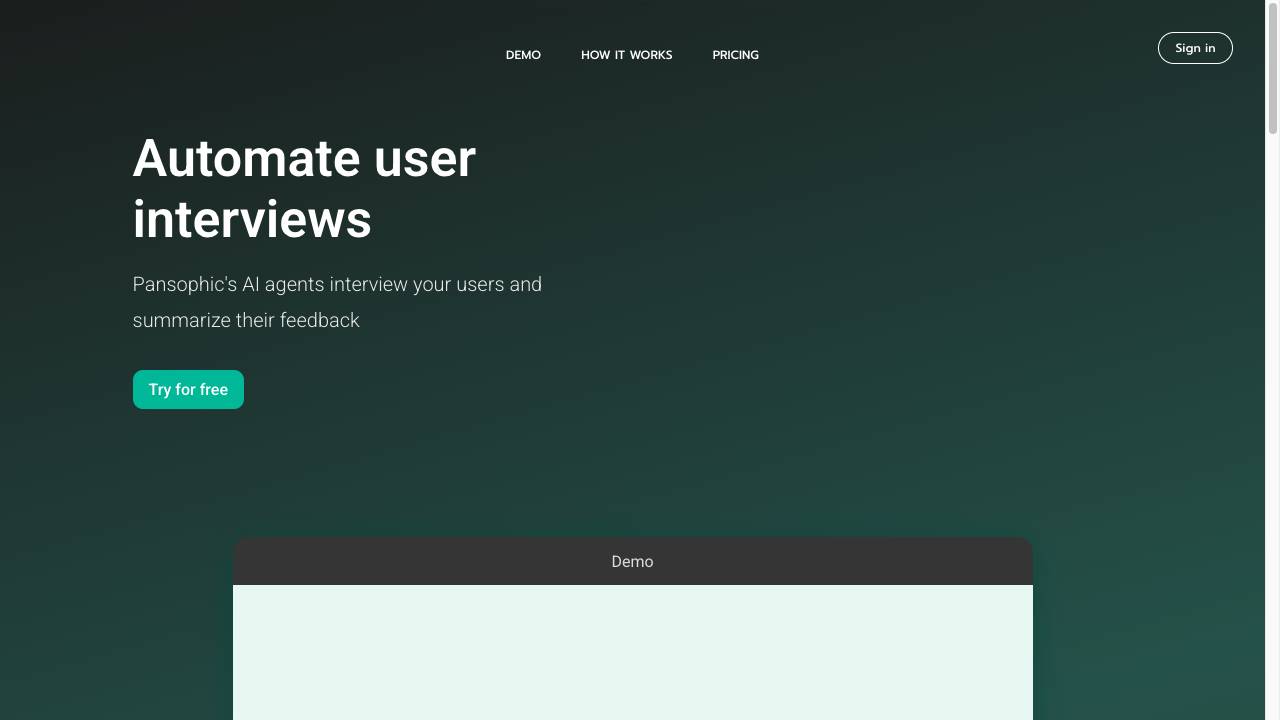Click the Sign in button
This screenshot has height=720, width=1280.
[1195, 48]
